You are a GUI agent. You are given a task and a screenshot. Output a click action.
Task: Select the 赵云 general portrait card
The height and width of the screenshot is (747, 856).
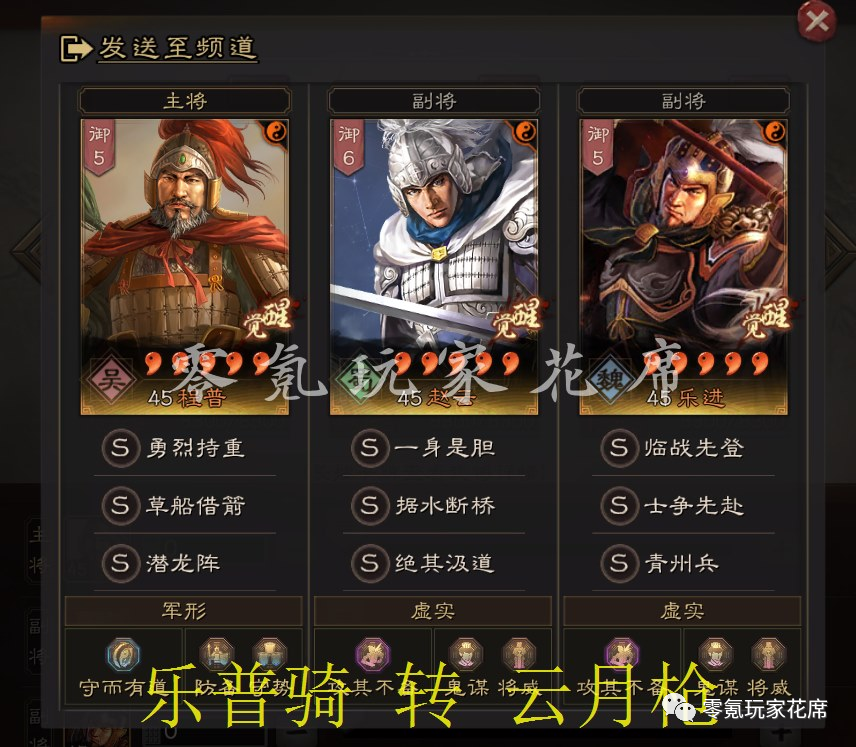pyautogui.click(x=434, y=266)
